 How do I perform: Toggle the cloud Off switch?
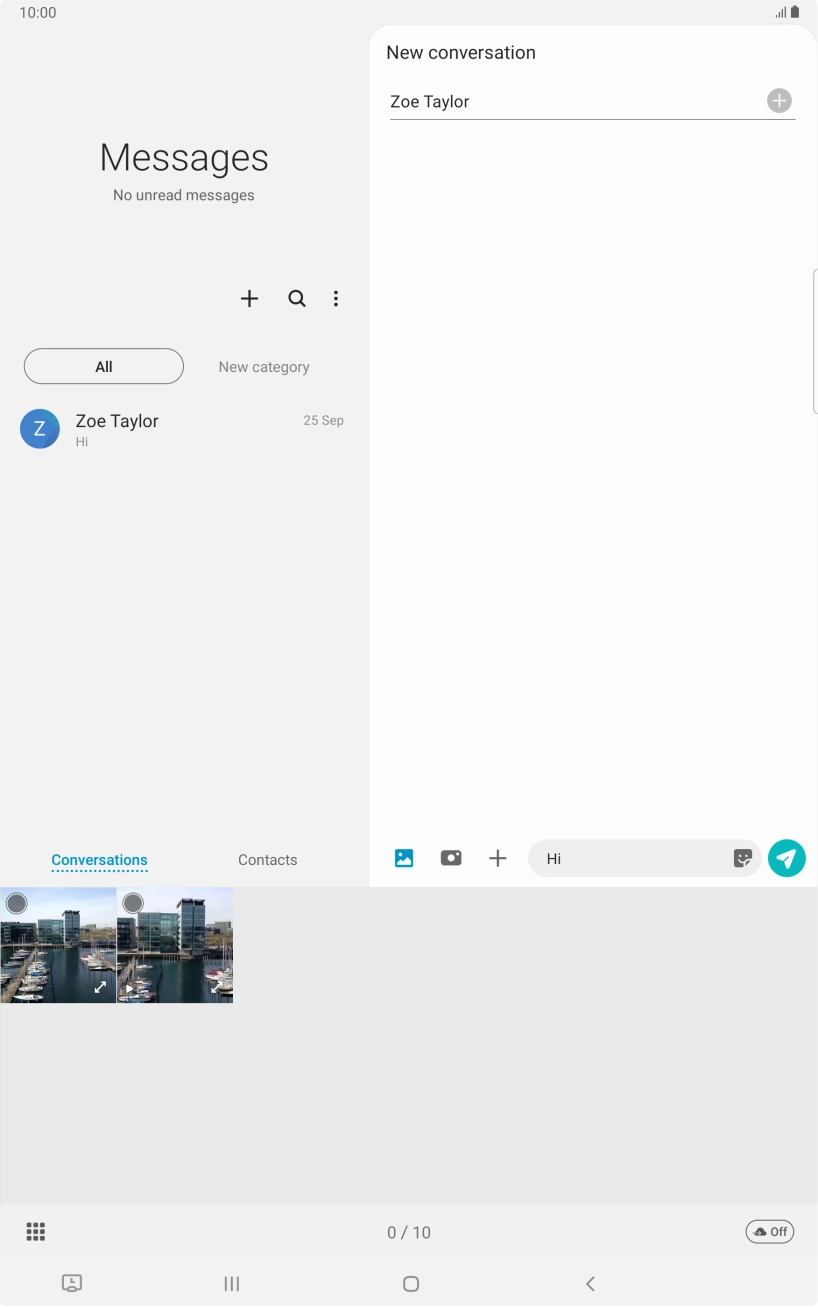[769, 1231]
